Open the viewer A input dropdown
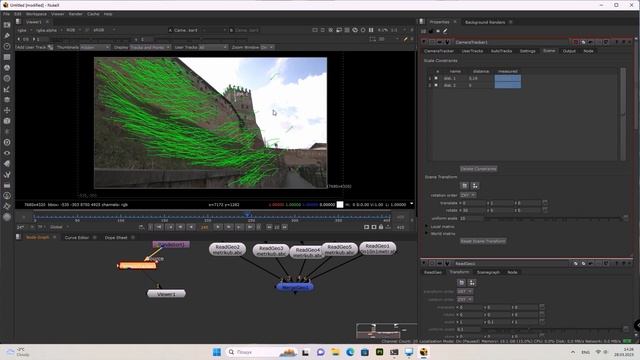This screenshot has width=640, height=360. point(198,30)
